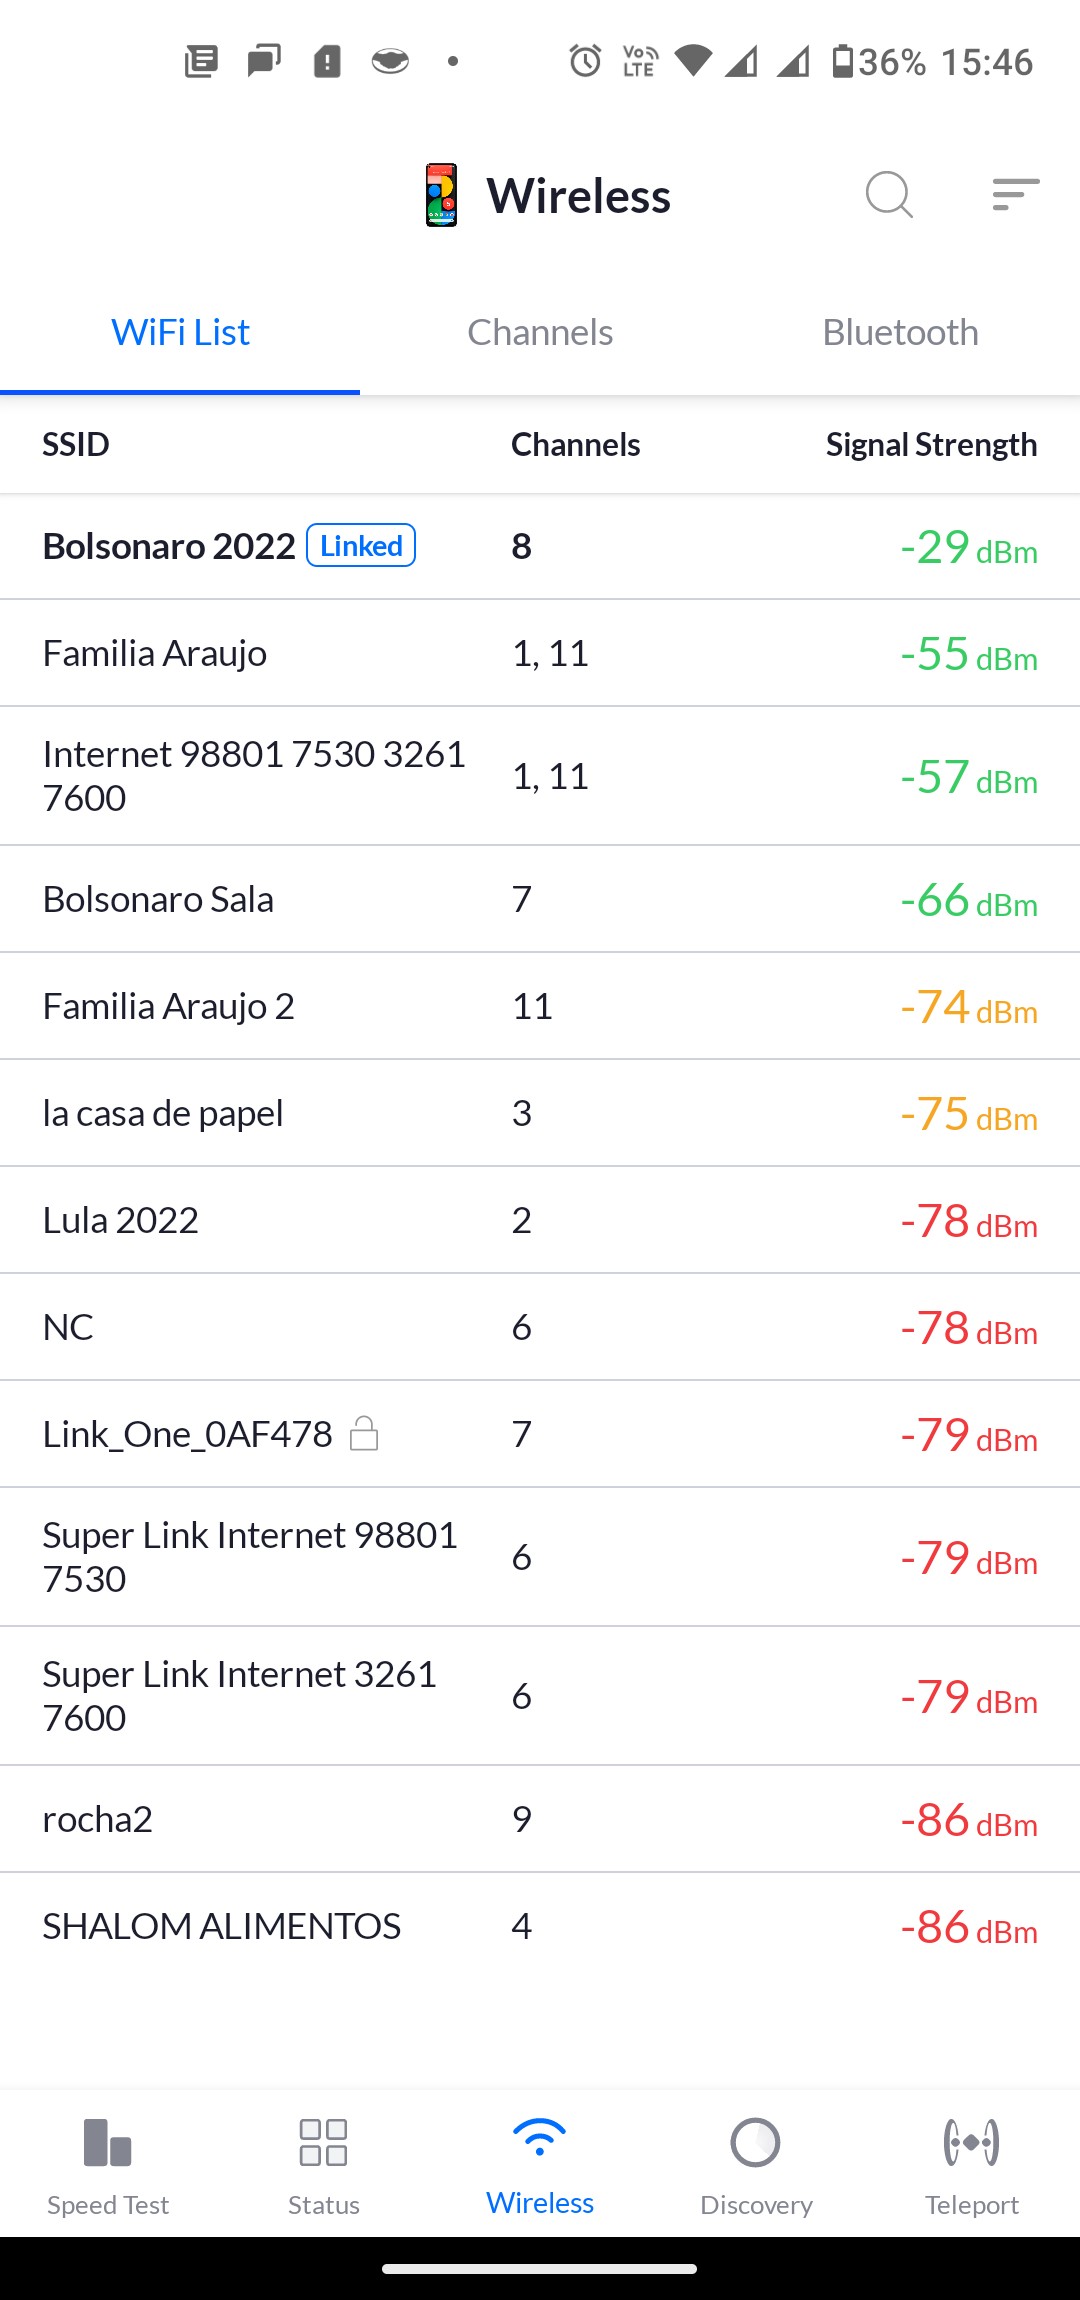The image size is (1080, 2300).
Task: Switch to the Channels tab
Action: [x=540, y=333]
